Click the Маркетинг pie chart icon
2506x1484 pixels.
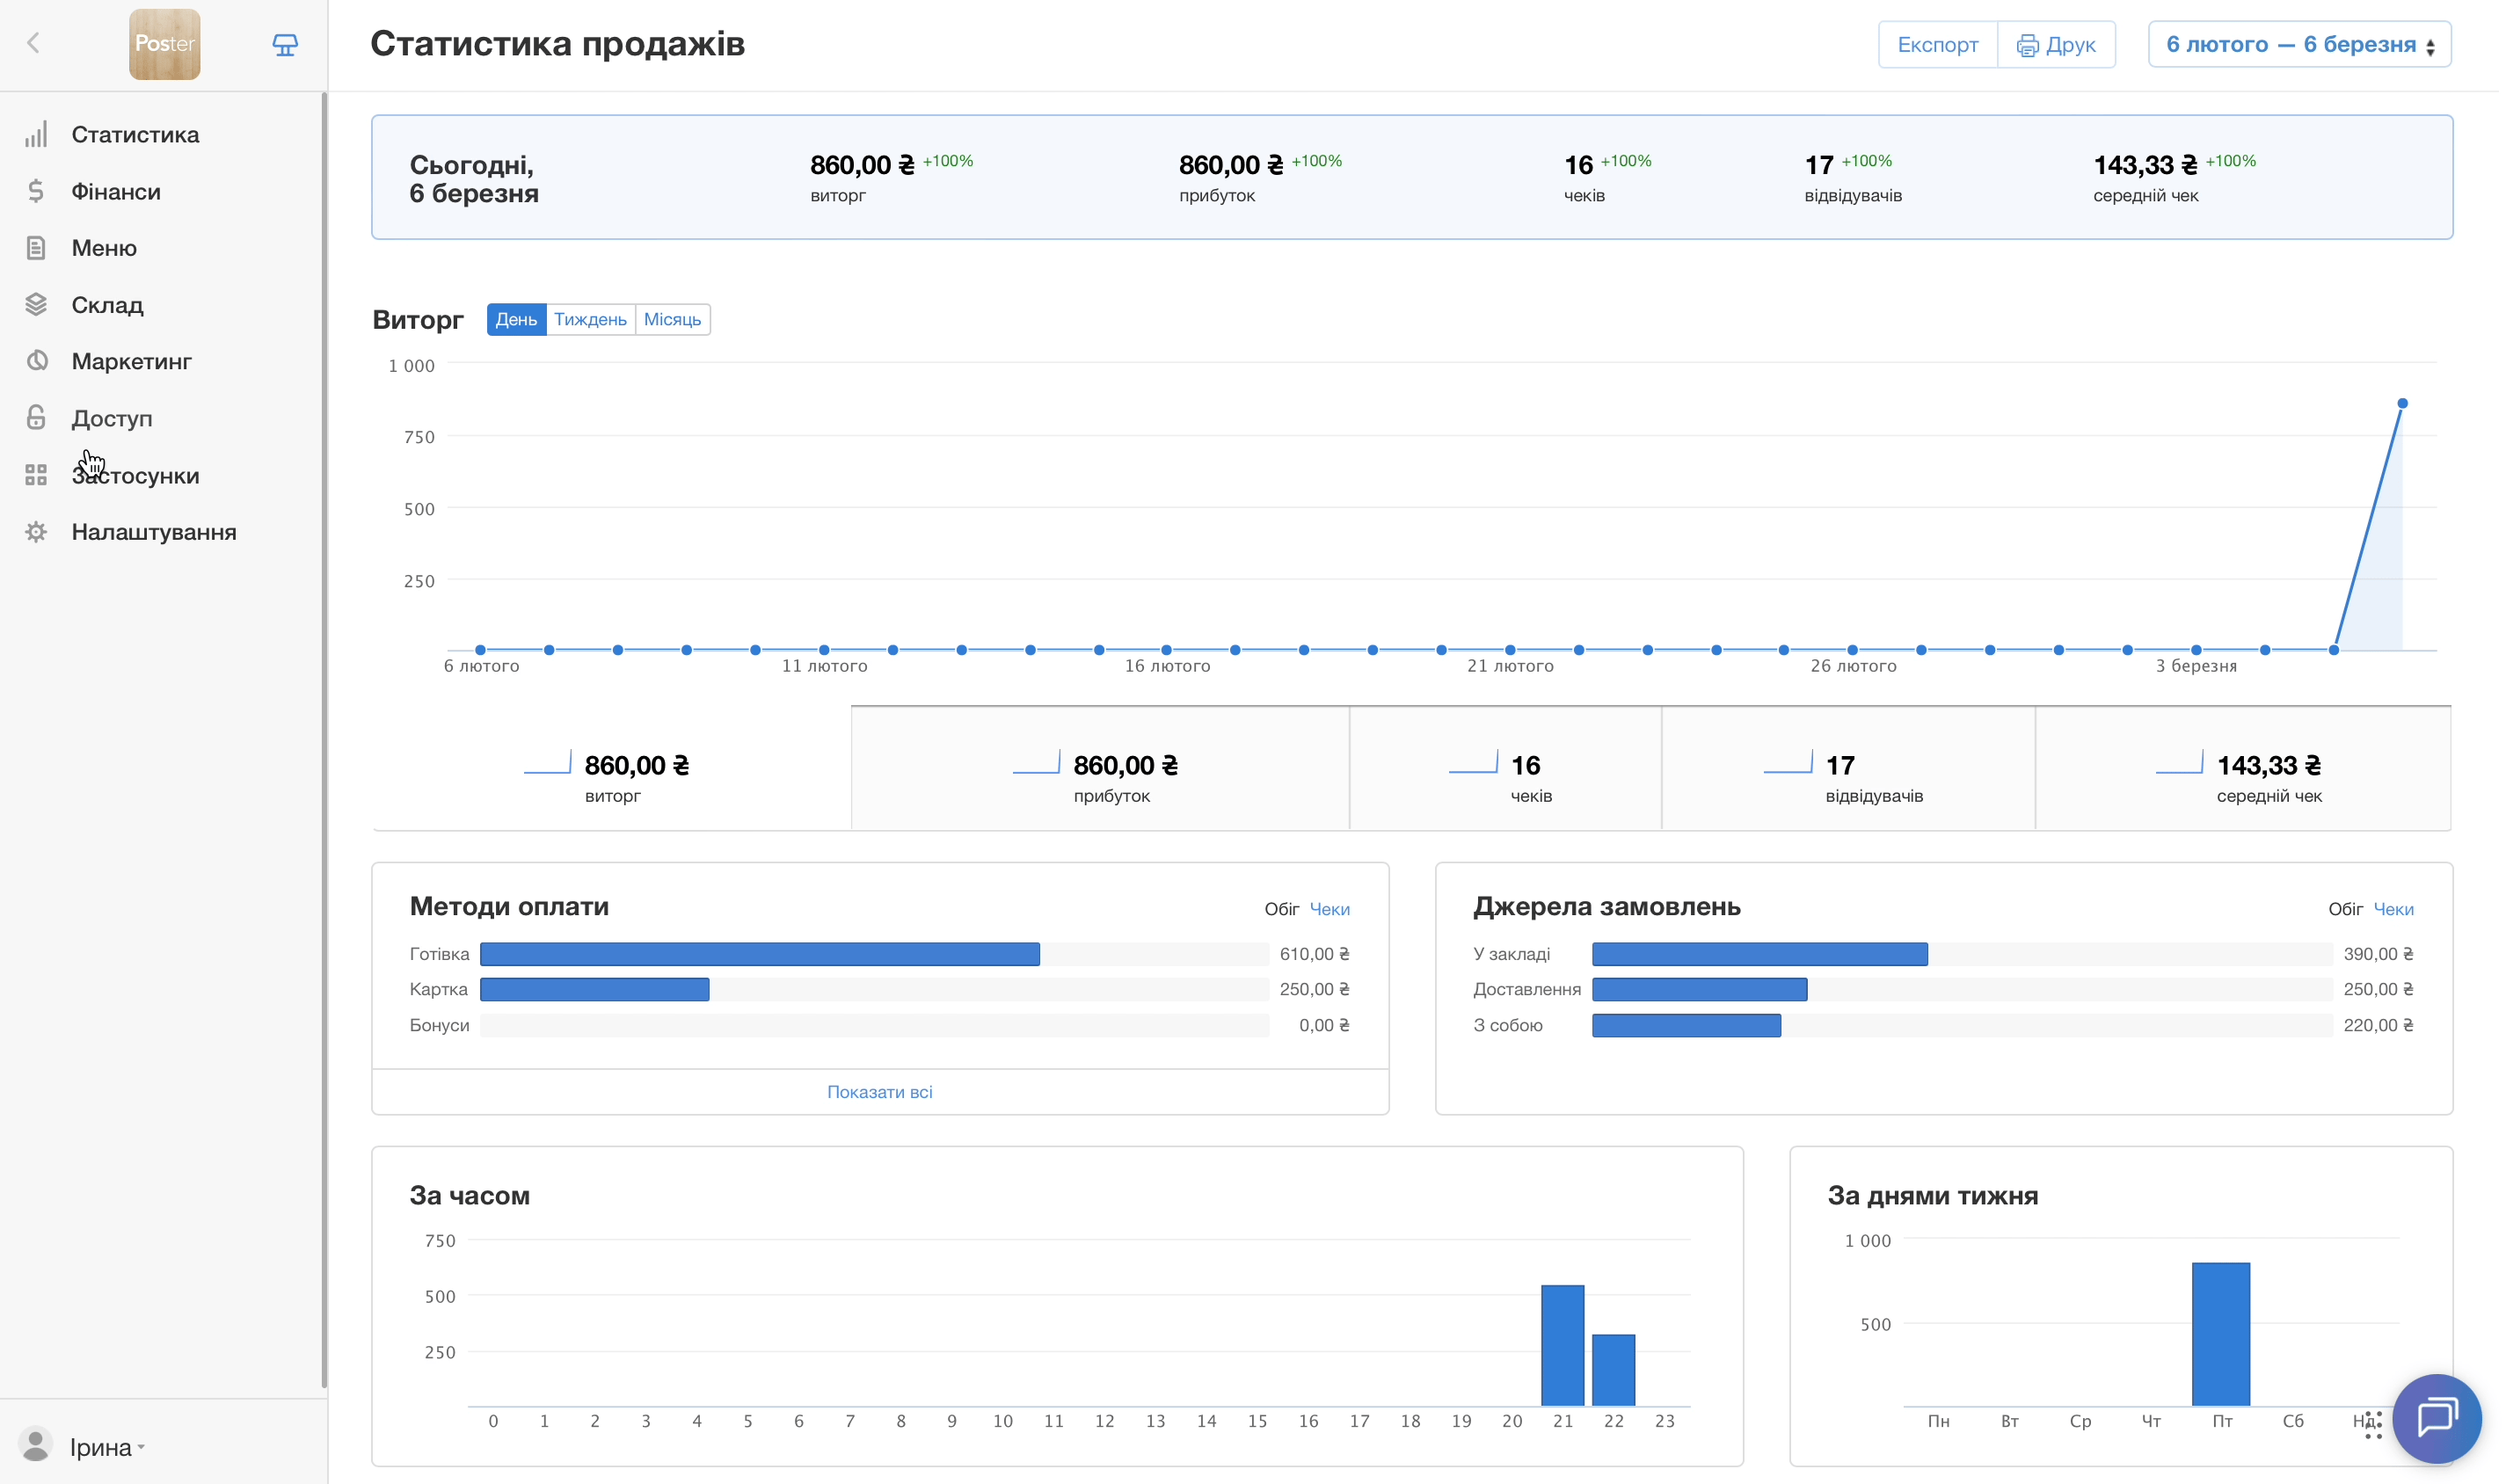(36, 361)
